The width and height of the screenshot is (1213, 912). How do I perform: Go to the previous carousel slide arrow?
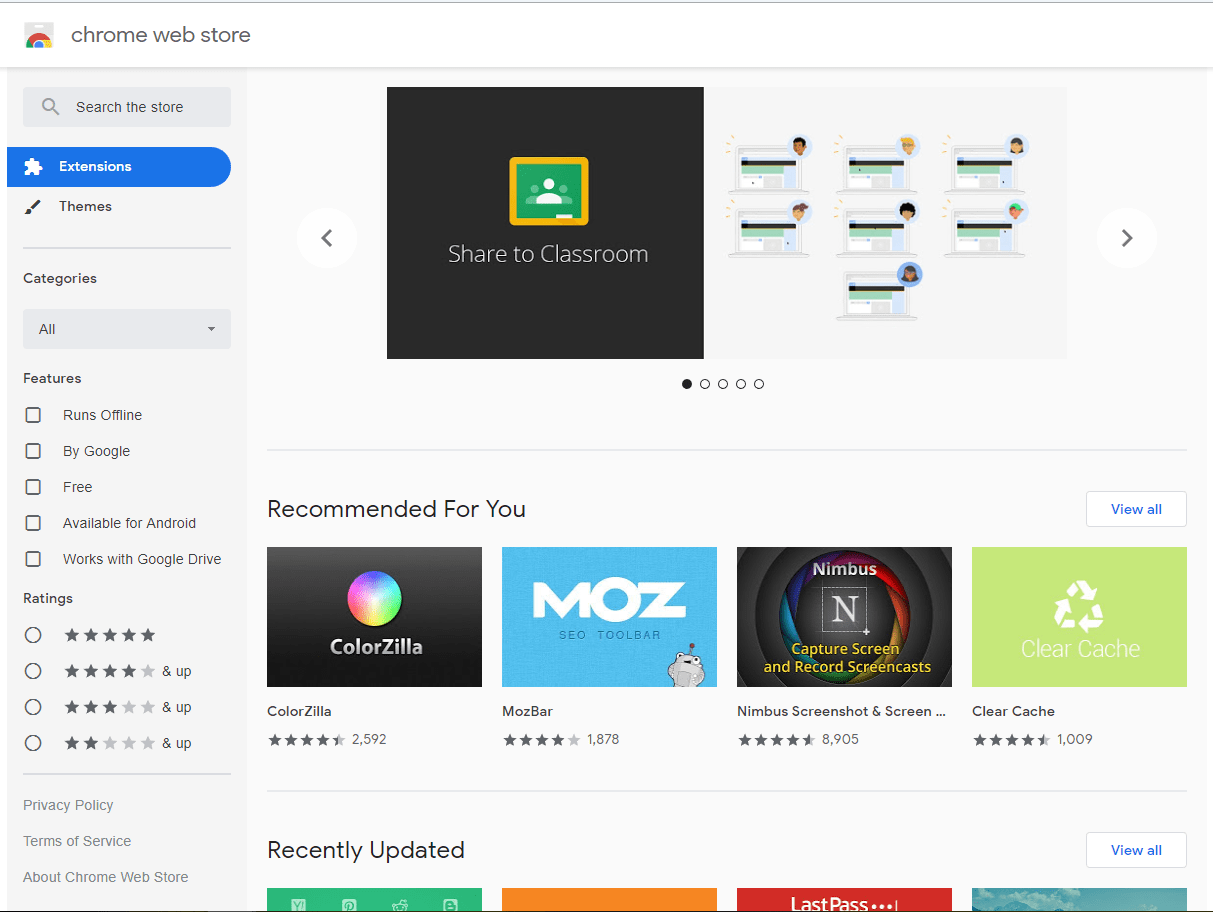[326, 238]
